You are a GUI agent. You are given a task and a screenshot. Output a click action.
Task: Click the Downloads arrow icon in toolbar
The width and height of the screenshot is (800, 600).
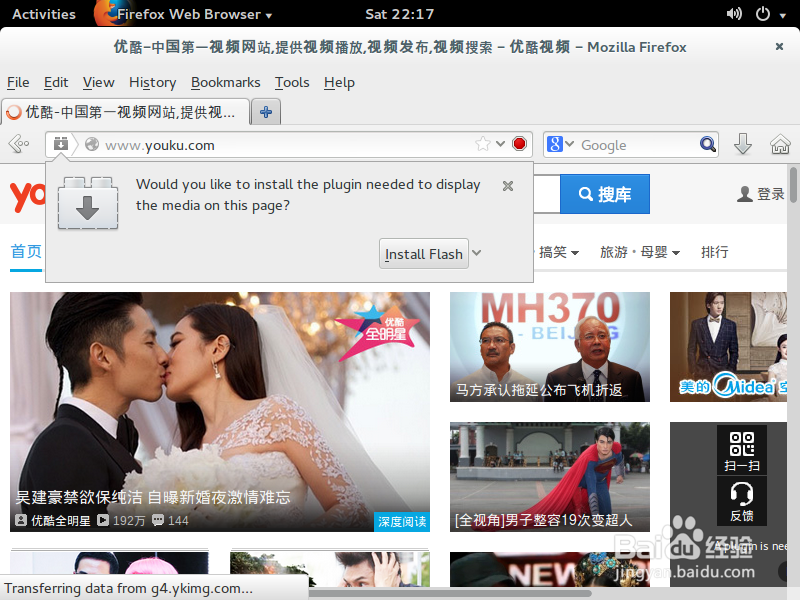pyautogui.click(x=743, y=144)
